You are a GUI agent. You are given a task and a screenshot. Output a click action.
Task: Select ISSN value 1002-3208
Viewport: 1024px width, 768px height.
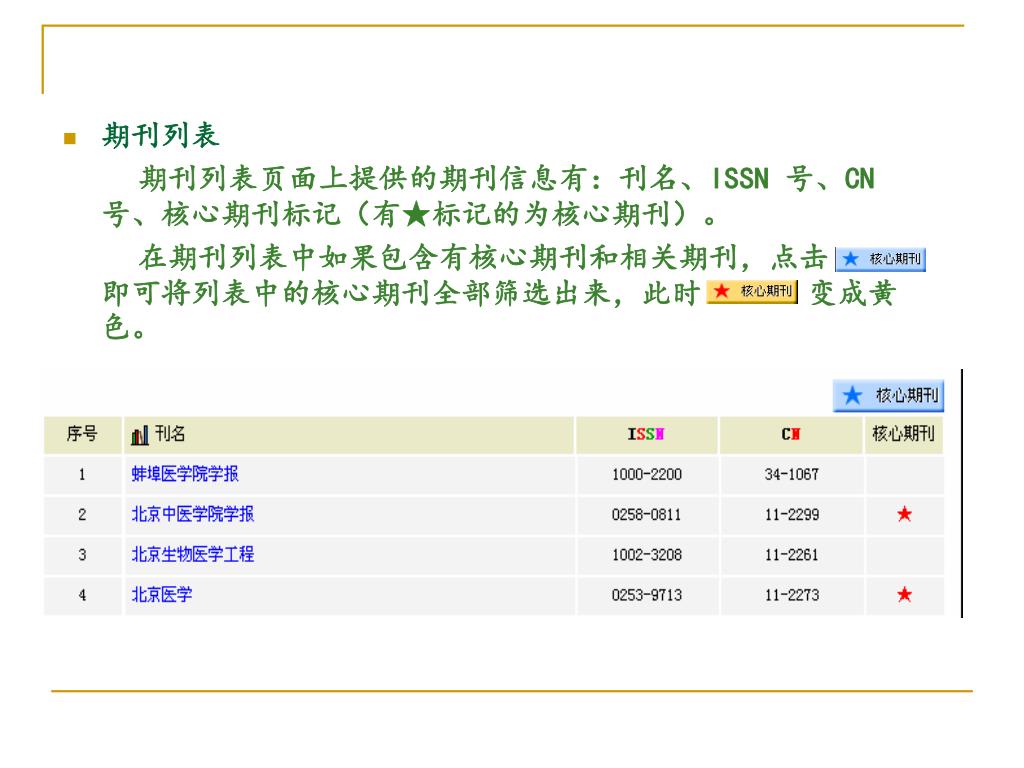(x=647, y=555)
